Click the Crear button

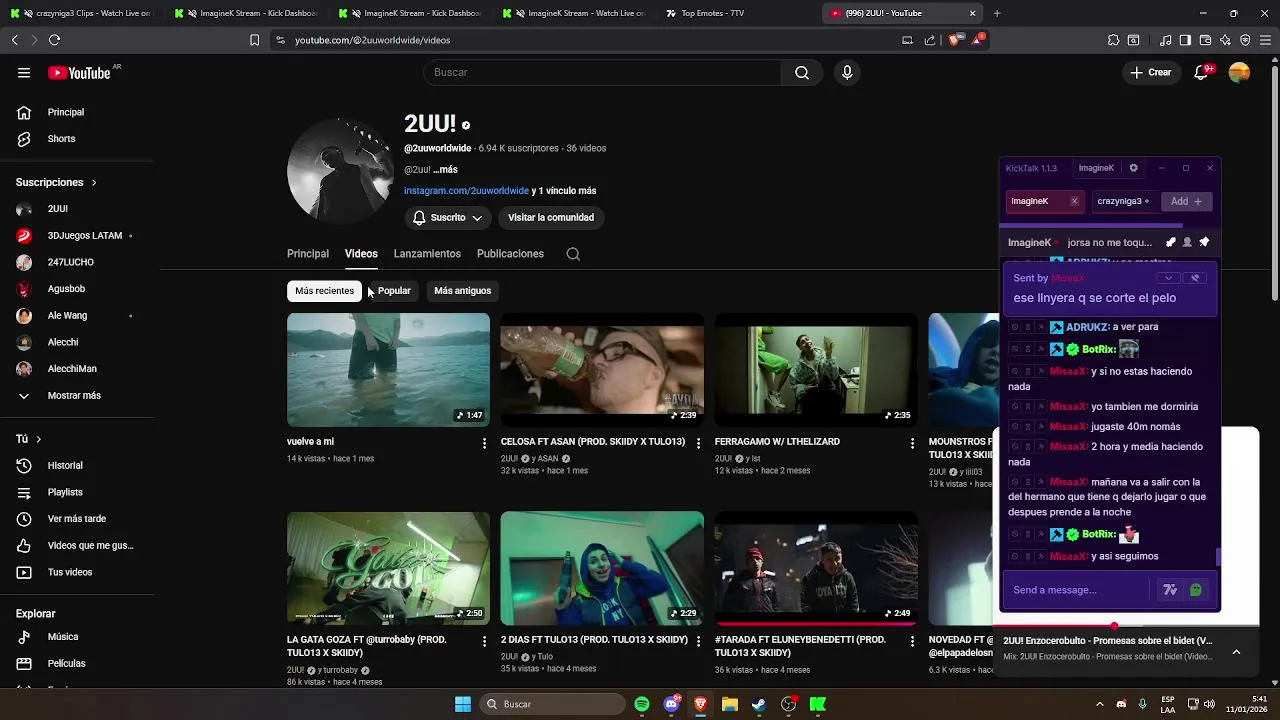pyautogui.click(x=1150, y=72)
